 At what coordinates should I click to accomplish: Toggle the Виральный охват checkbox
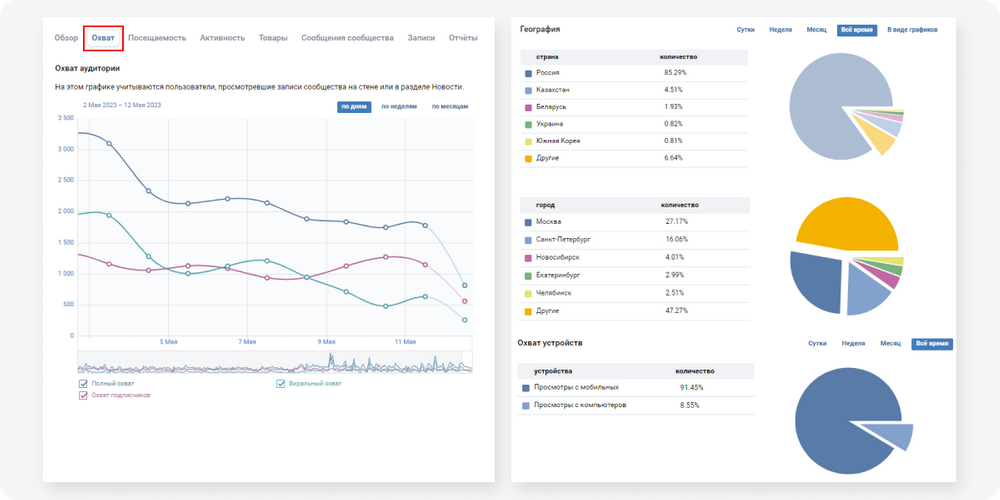pos(282,383)
